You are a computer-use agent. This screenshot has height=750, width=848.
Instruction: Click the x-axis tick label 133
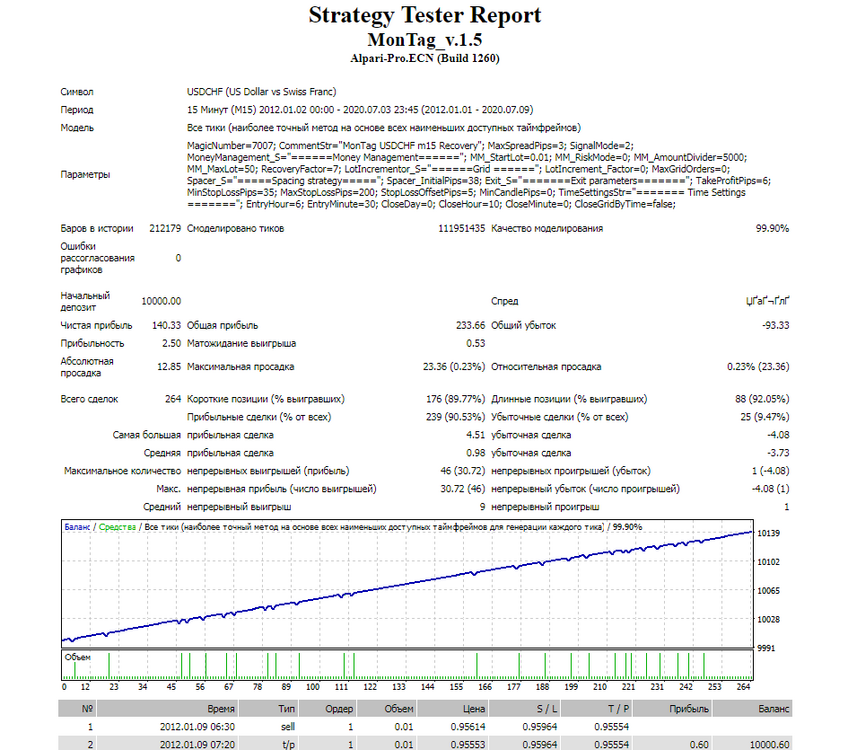click(399, 687)
